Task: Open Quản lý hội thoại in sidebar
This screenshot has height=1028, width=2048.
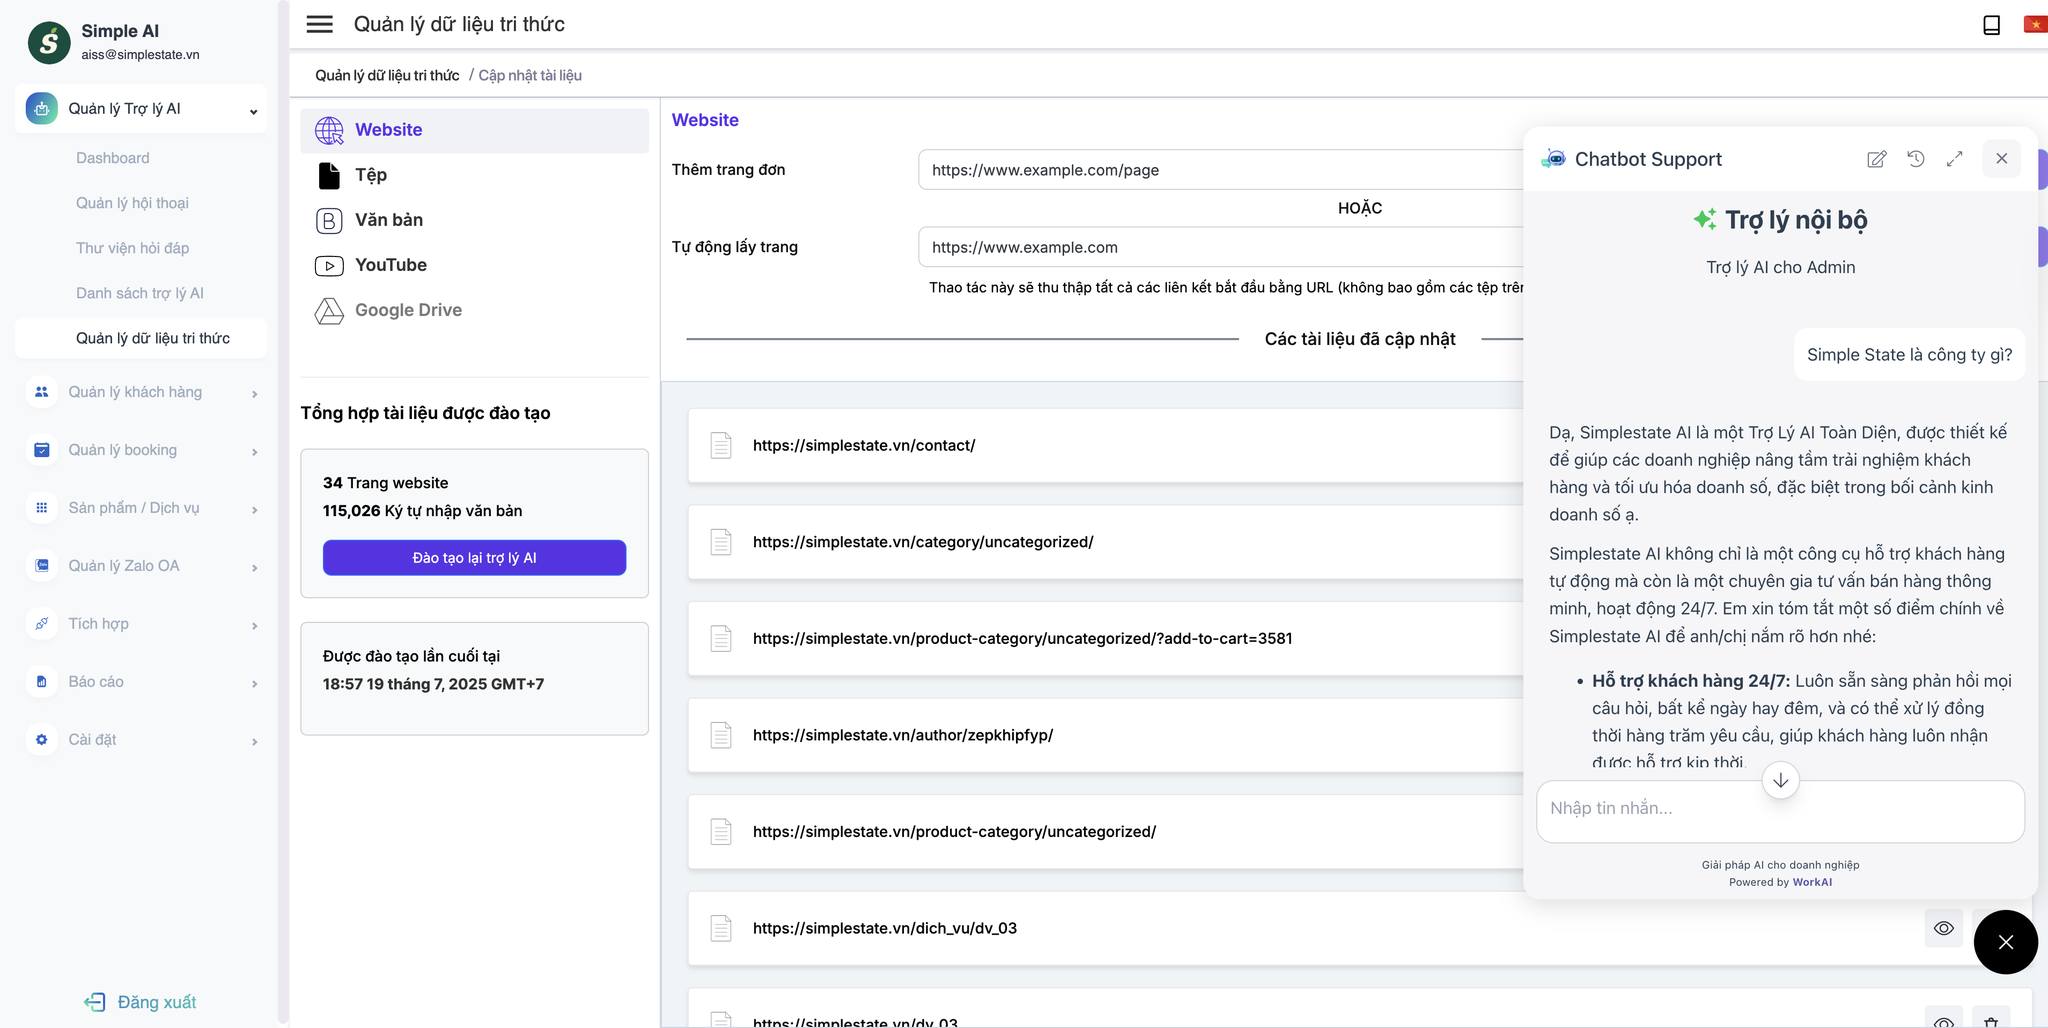Action: 132,203
